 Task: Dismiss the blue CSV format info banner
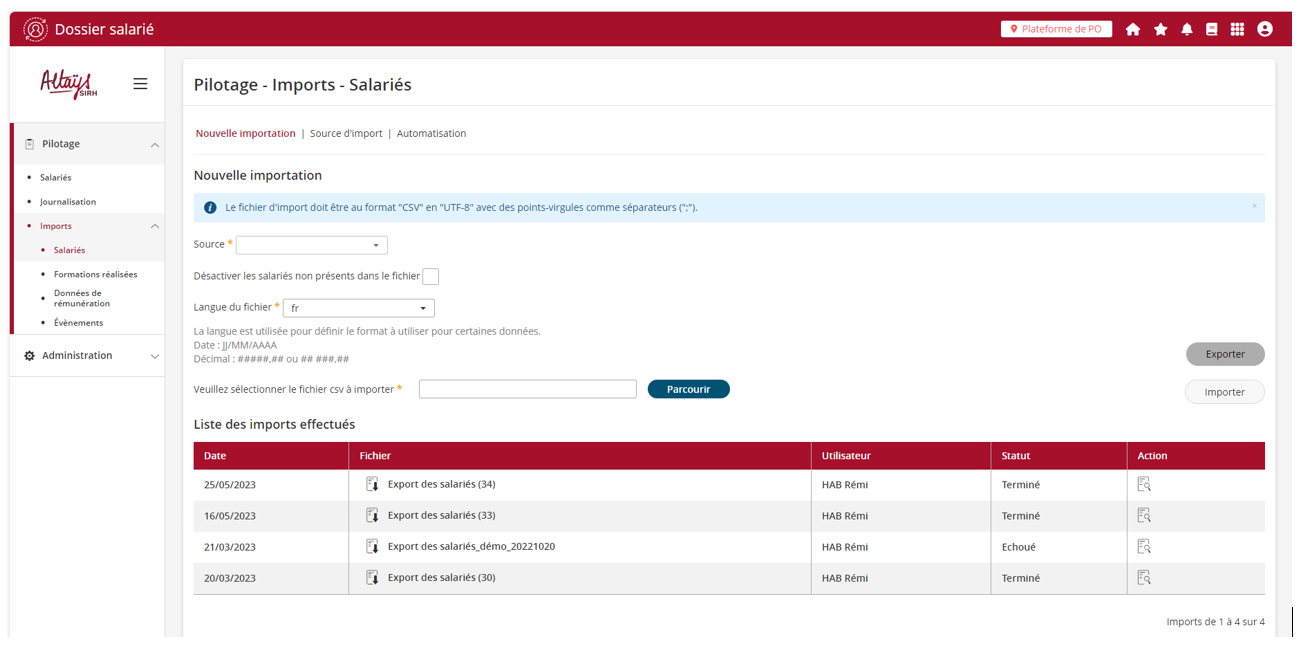pos(1254,207)
